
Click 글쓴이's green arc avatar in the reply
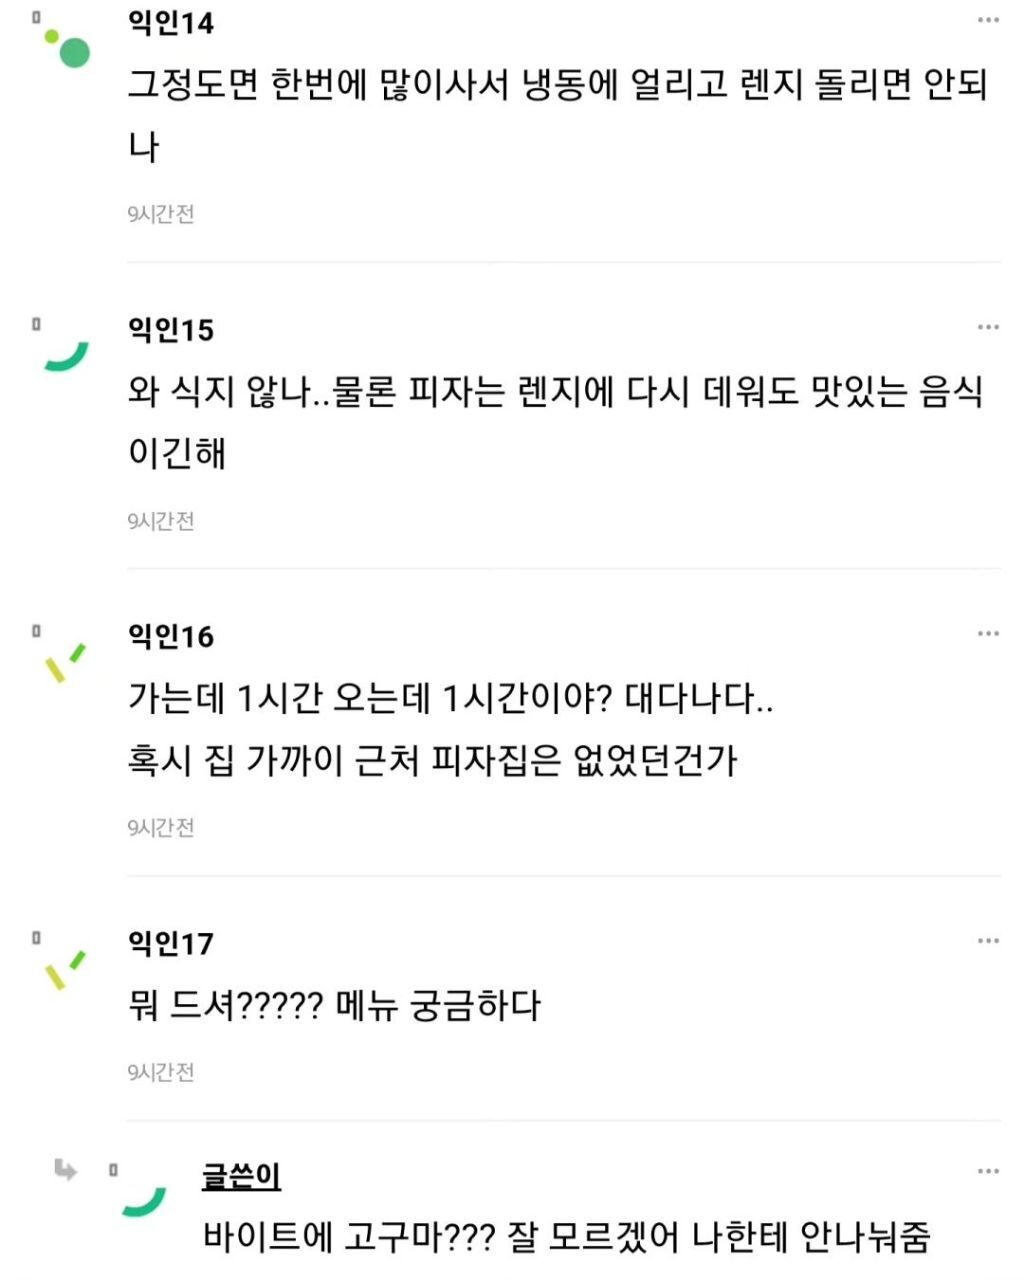coord(144,1200)
